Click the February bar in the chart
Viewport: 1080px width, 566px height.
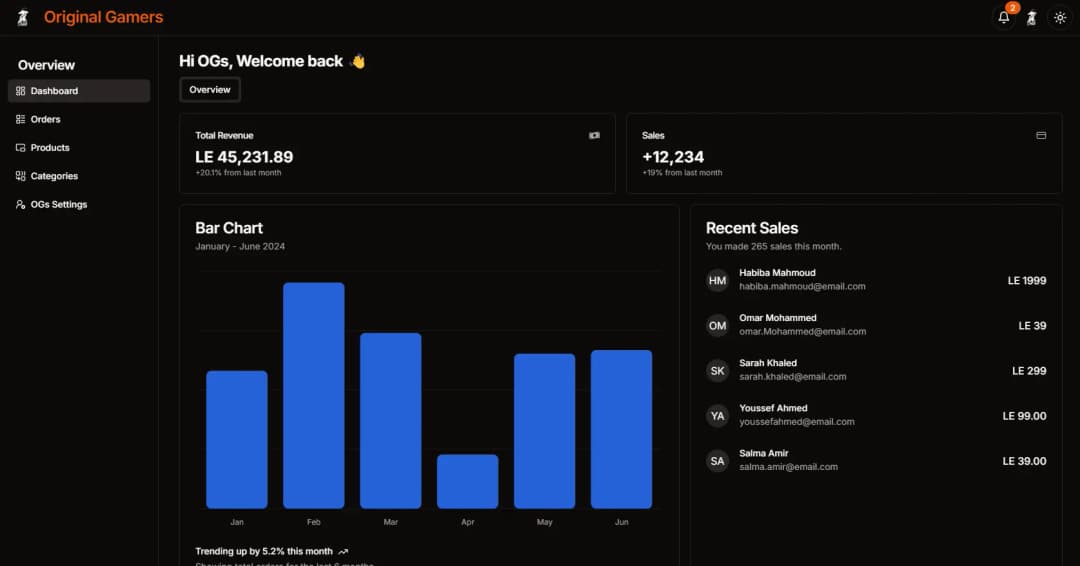point(313,395)
